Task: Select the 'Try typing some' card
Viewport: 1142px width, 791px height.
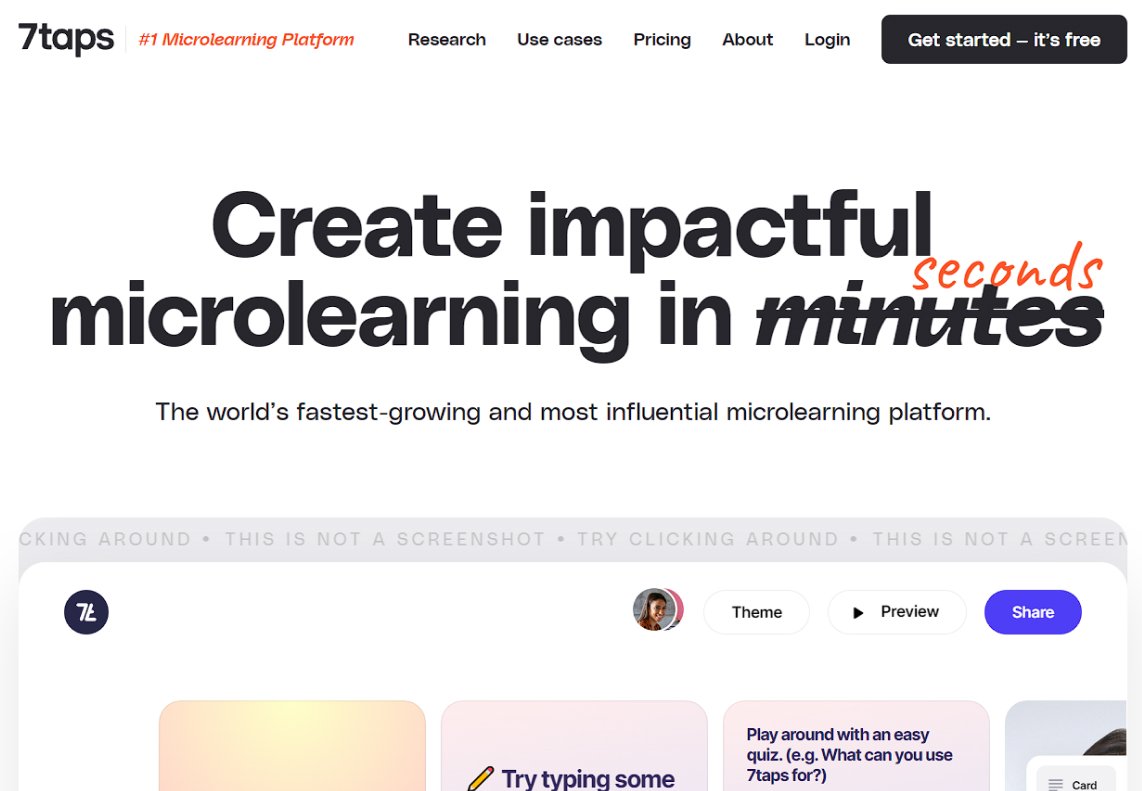Action: 574,746
